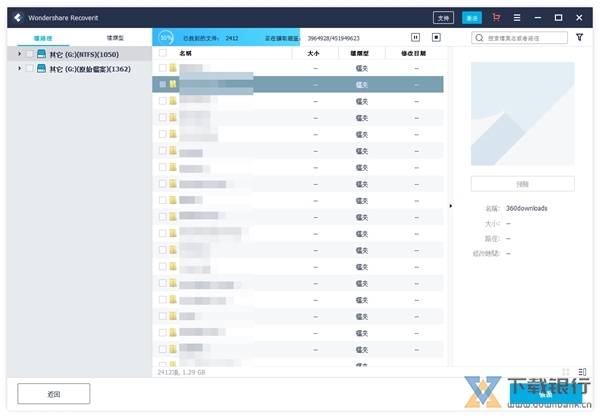The image size is (600, 417).
Task: Click the drive icon of the (G:) item with count (1362)
Action: click(x=41, y=68)
